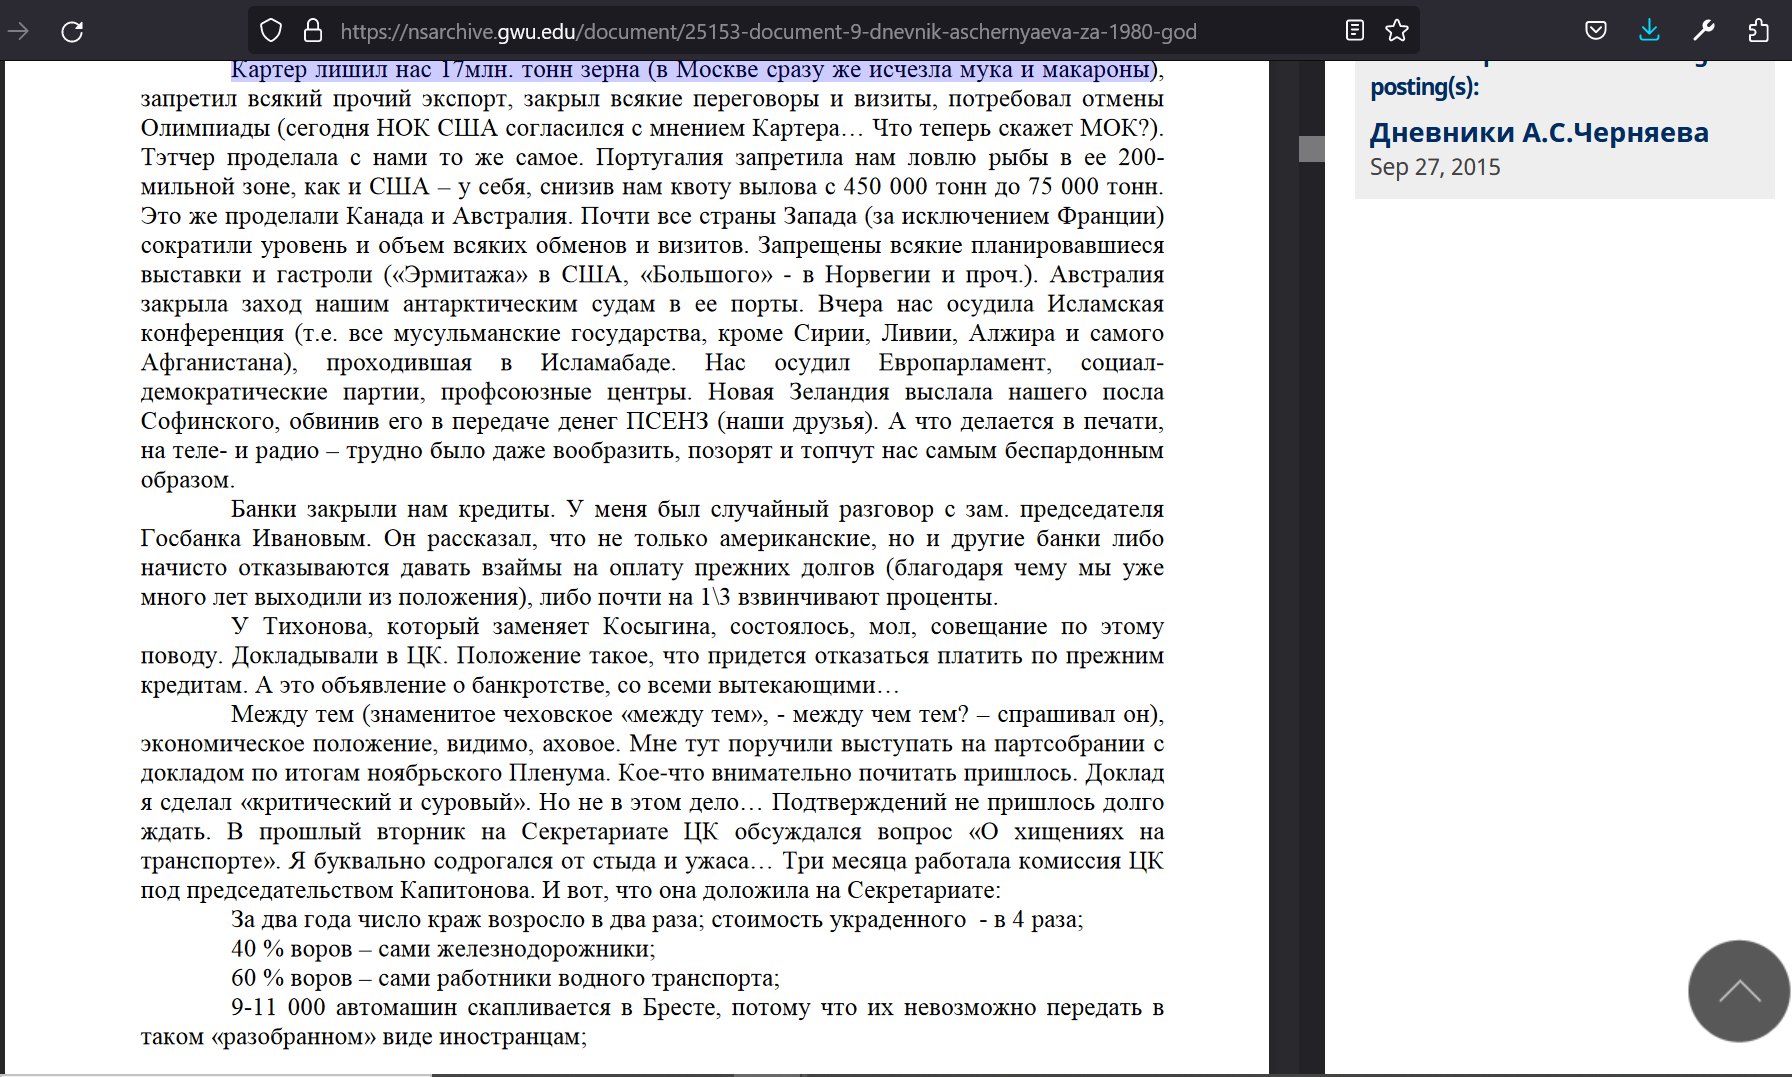This screenshot has width=1792, height=1077.
Task: Click the text '9-11 000 автомашин скапливается в Бресте'
Action: click(474, 1007)
